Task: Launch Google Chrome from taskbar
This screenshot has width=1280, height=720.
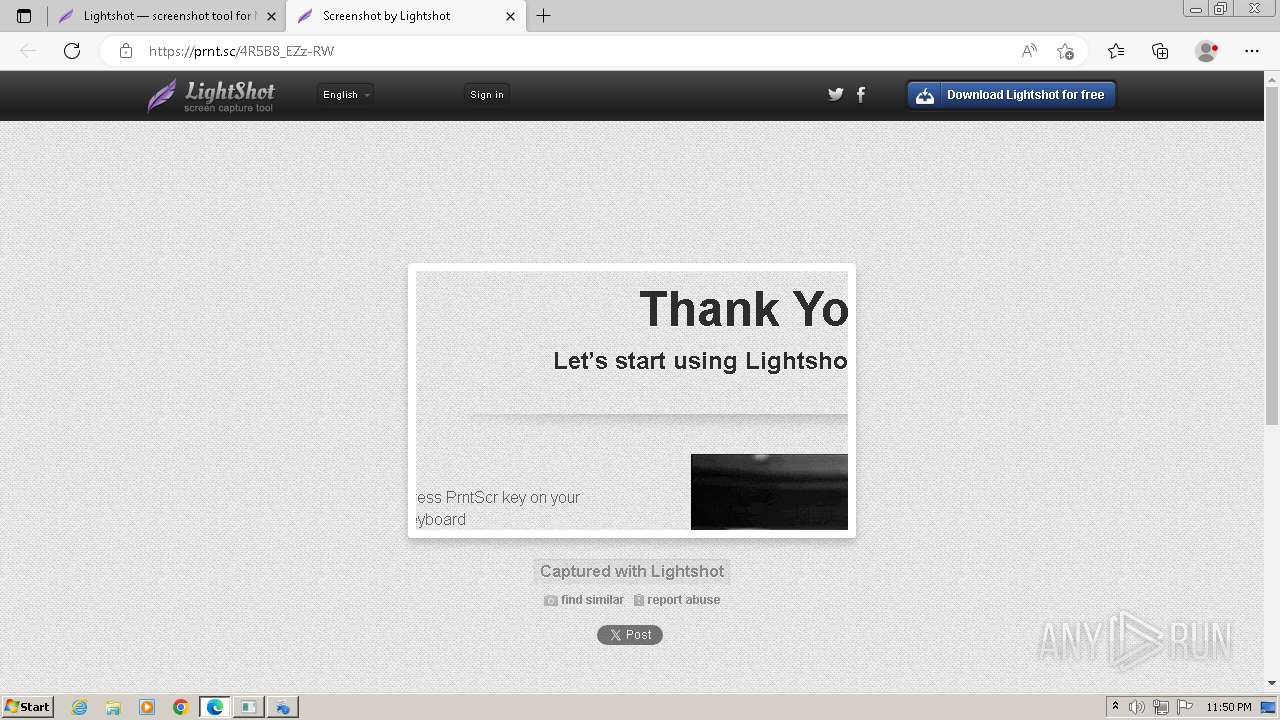Action: point(181,707)
